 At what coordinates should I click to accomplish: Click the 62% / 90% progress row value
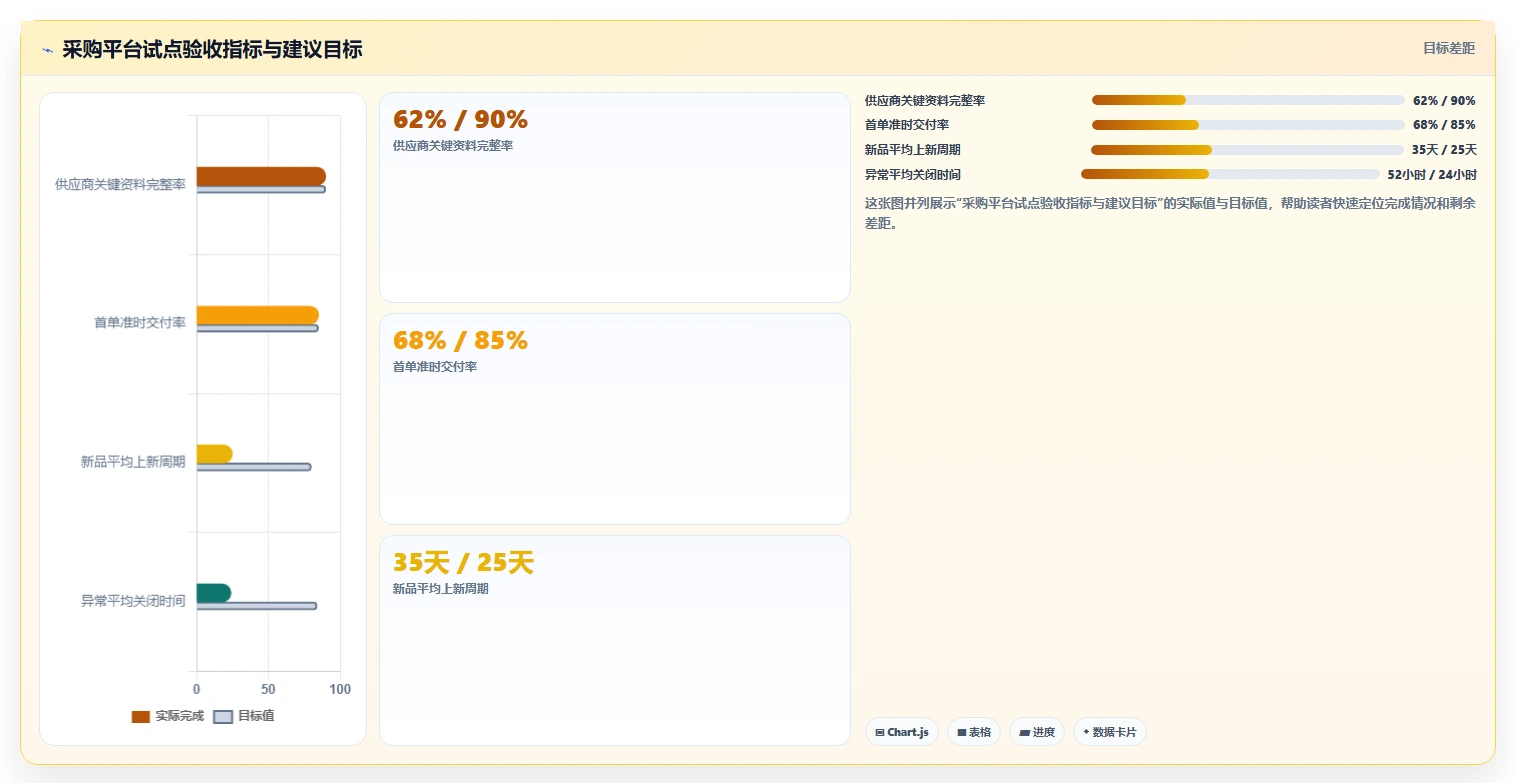point(1444,100)
